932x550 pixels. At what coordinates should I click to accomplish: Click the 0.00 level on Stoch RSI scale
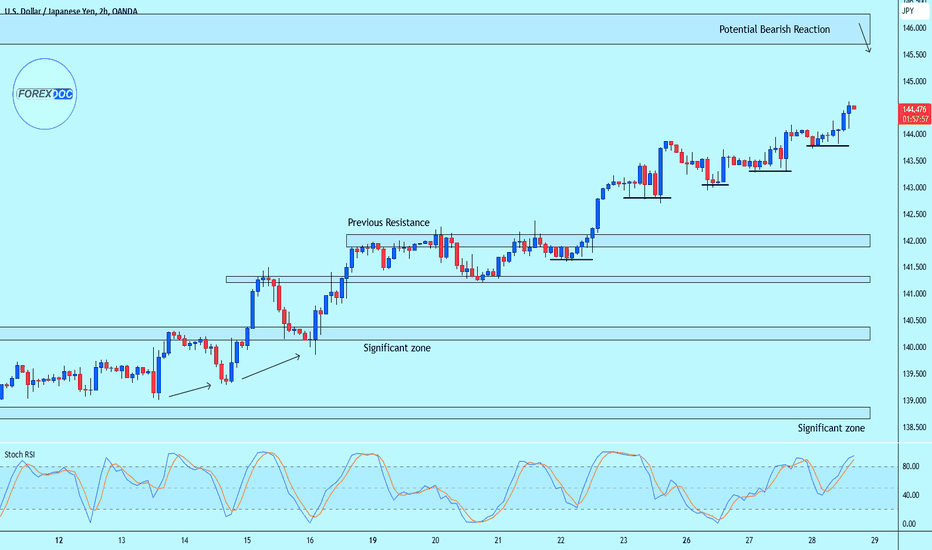909,524
